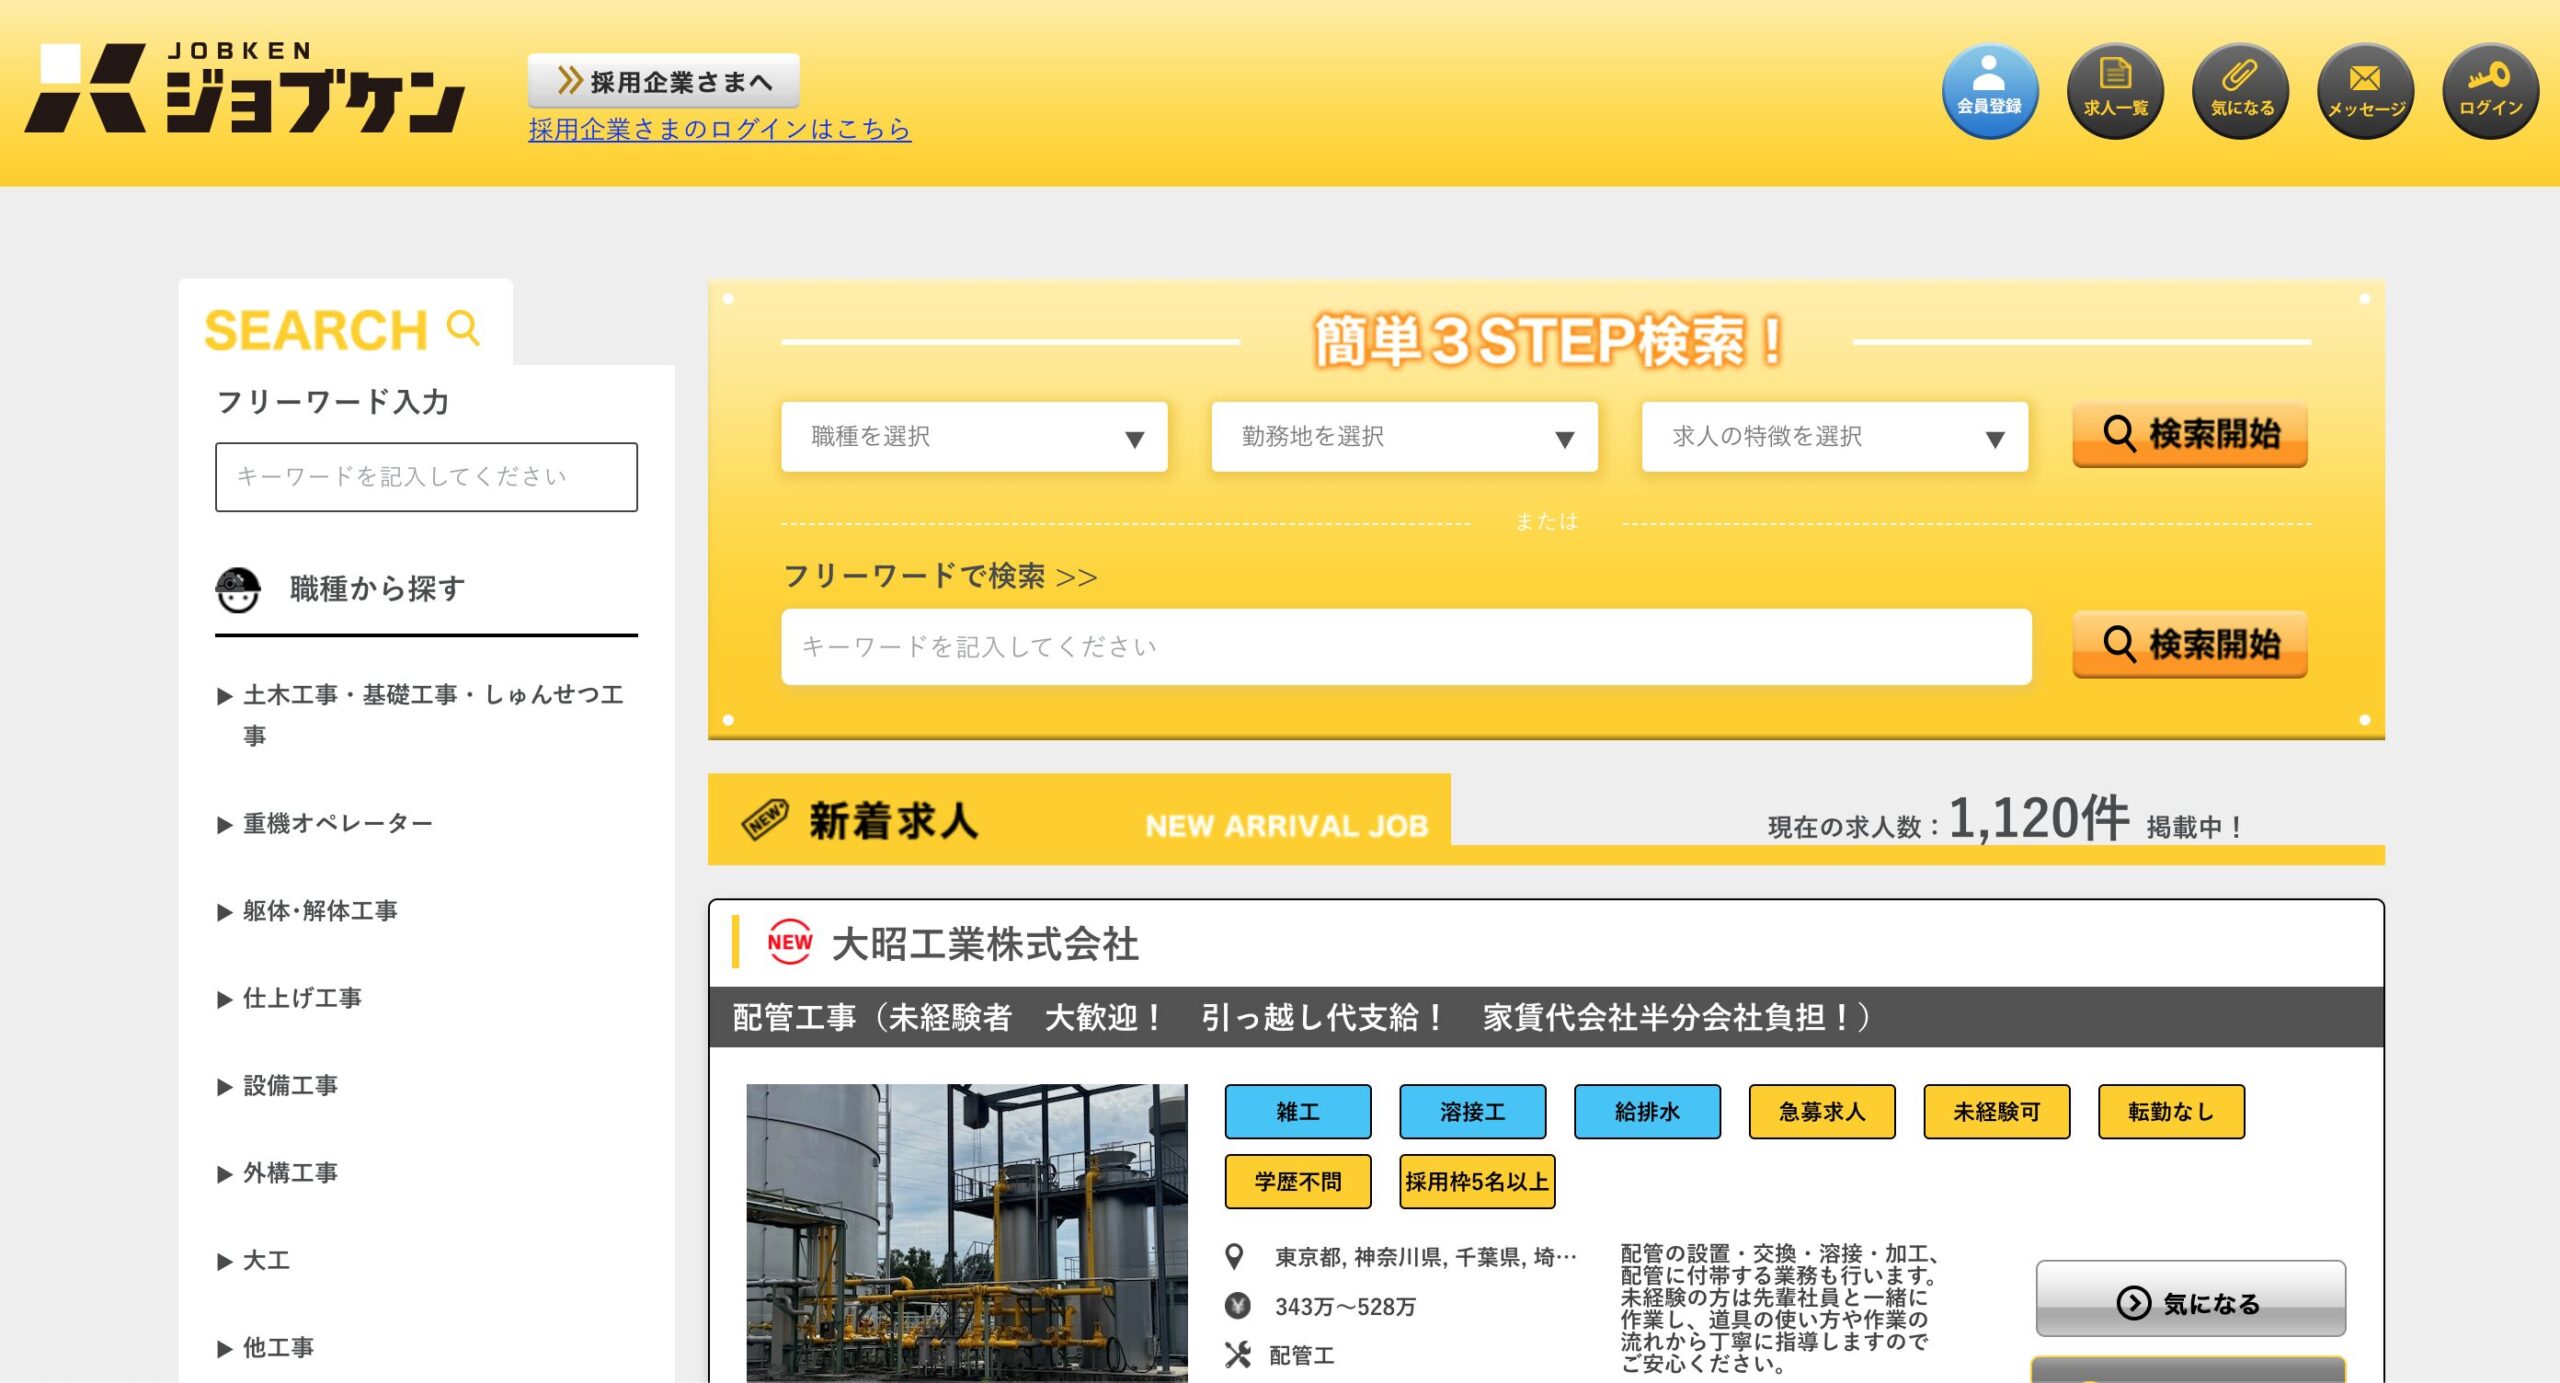This screenshot has width=2560, height=1383.
Task: Open the メッセージ envelope icon
Action: click(x=2365, y=90)
